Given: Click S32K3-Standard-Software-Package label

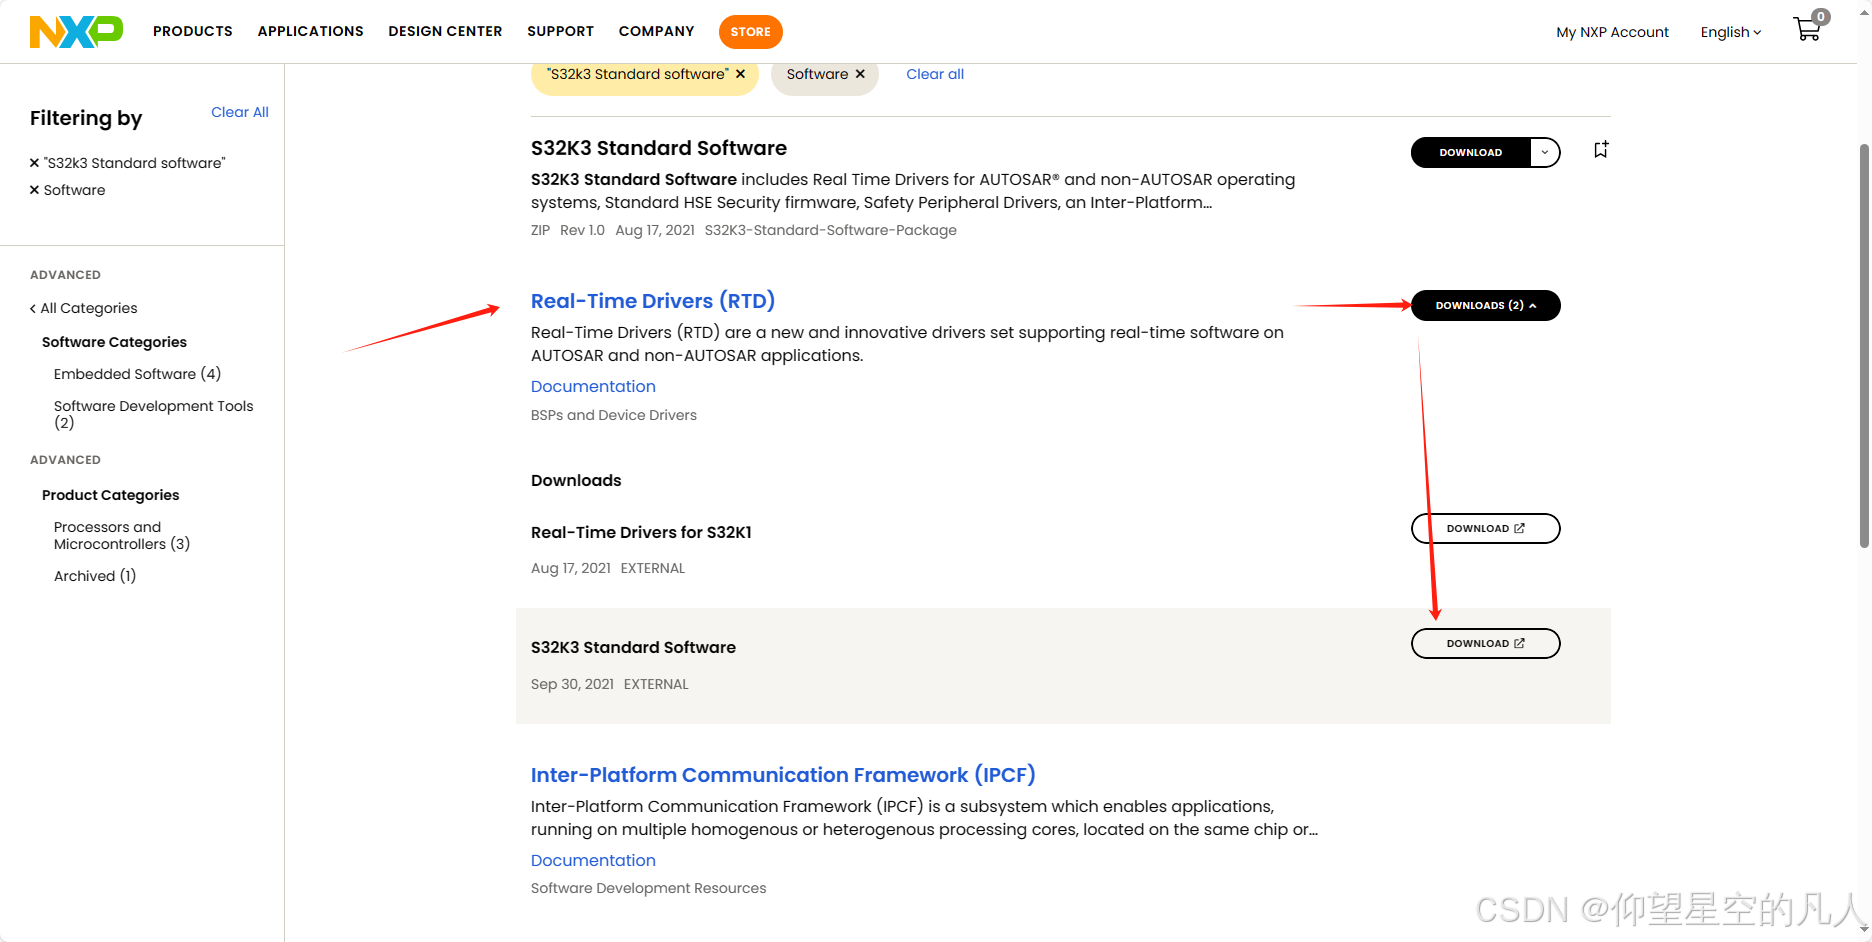Looking at the screenshot, I should tap(830, 230).
